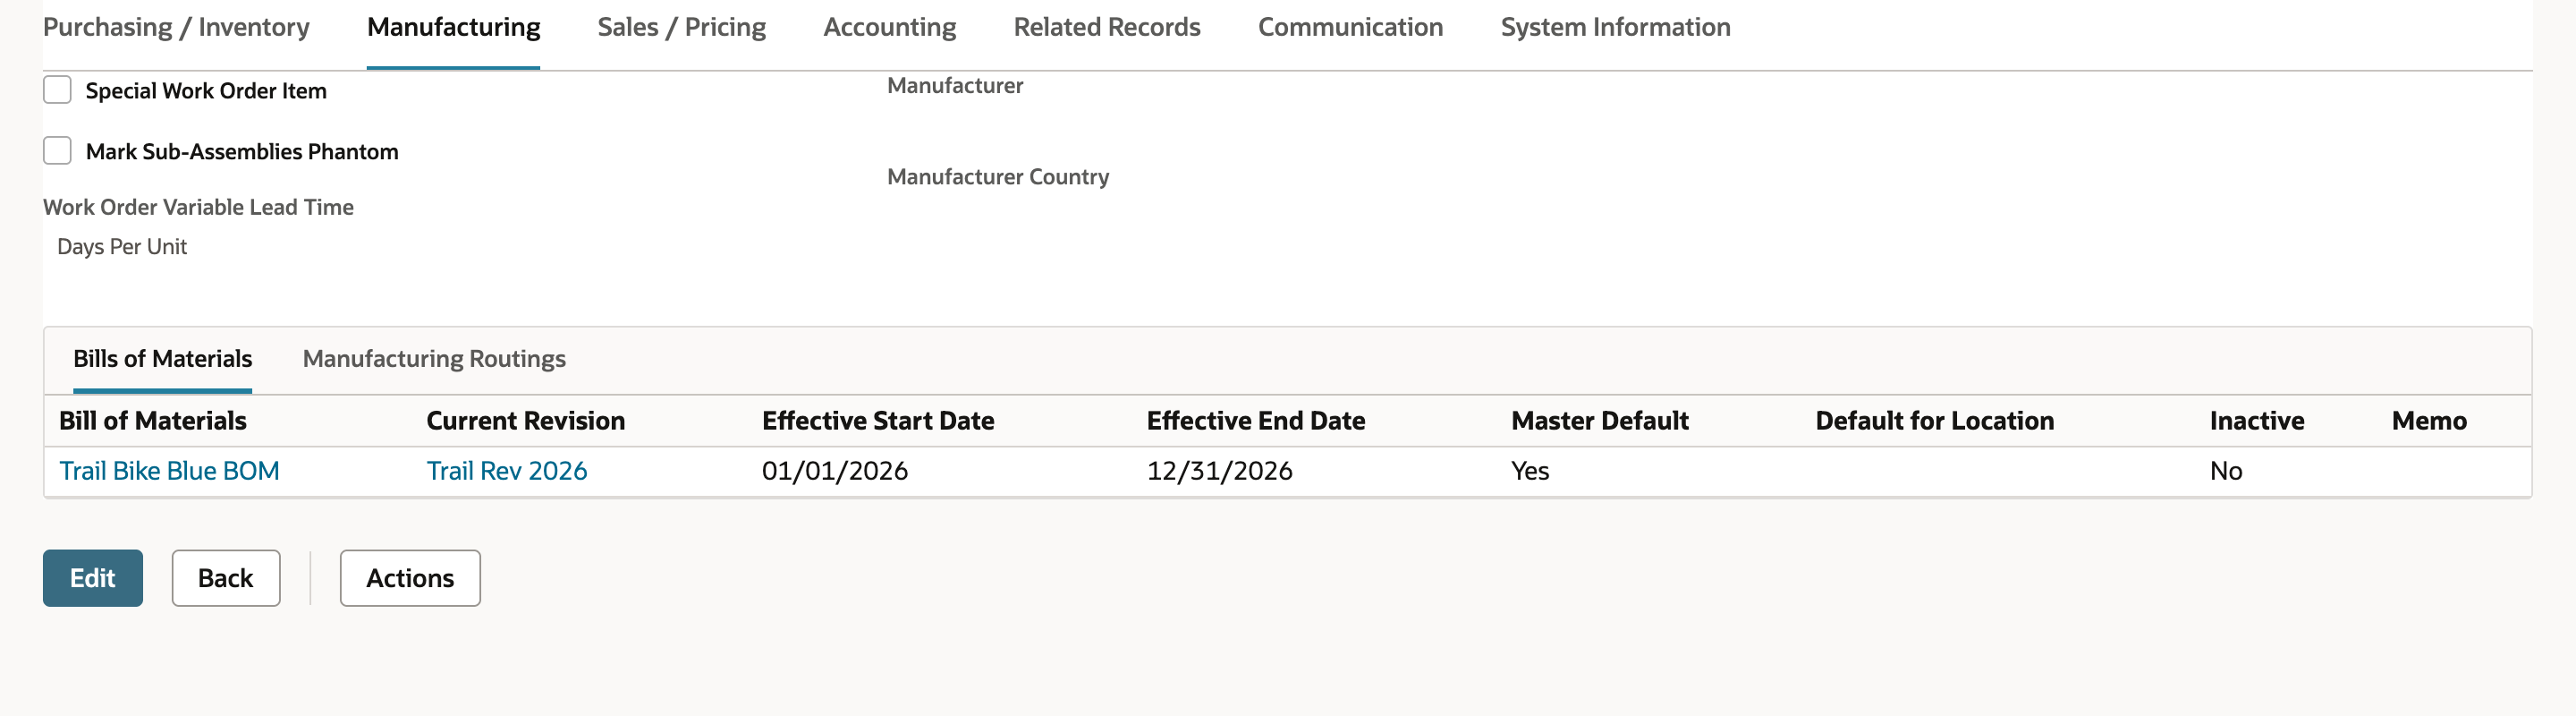
Task: Click the Inactive column header
Action: 2257,421
